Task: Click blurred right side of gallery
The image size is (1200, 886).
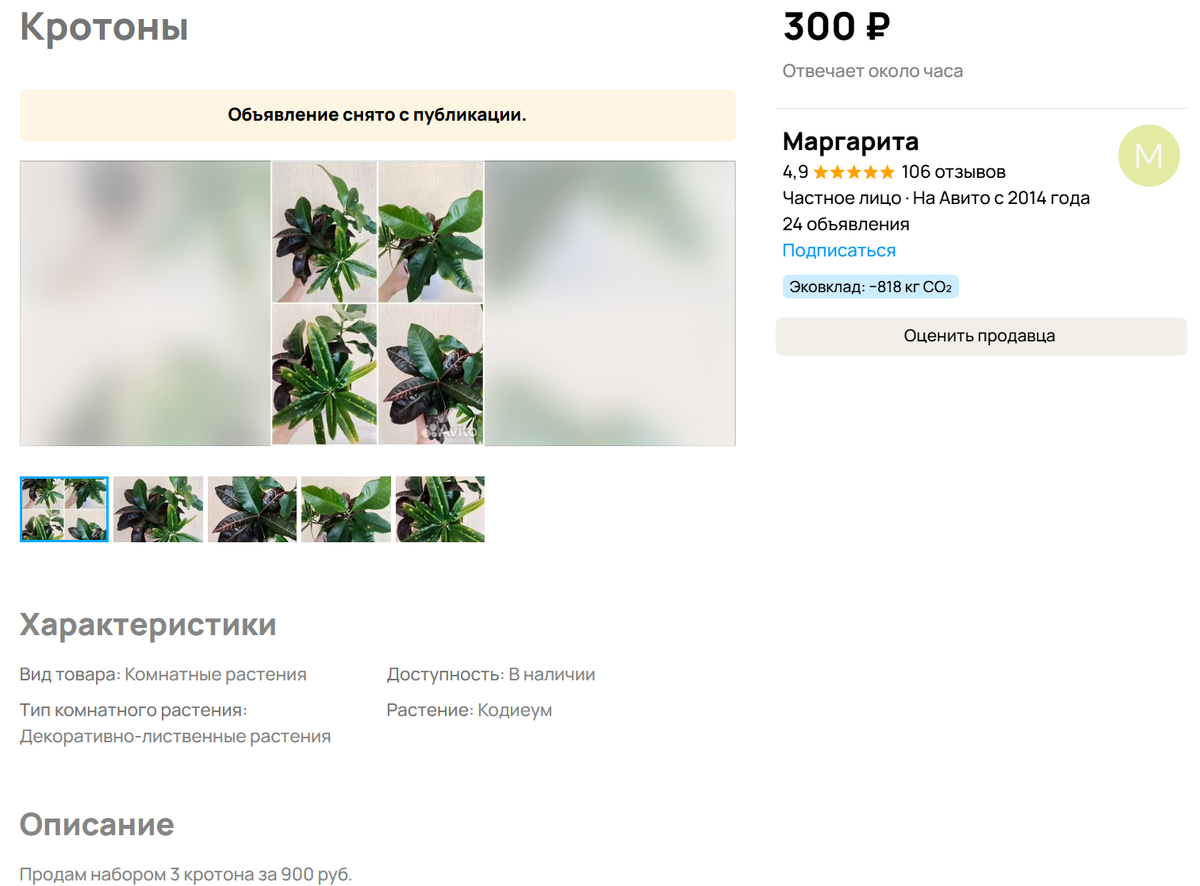Action: [x=610, y=303]
